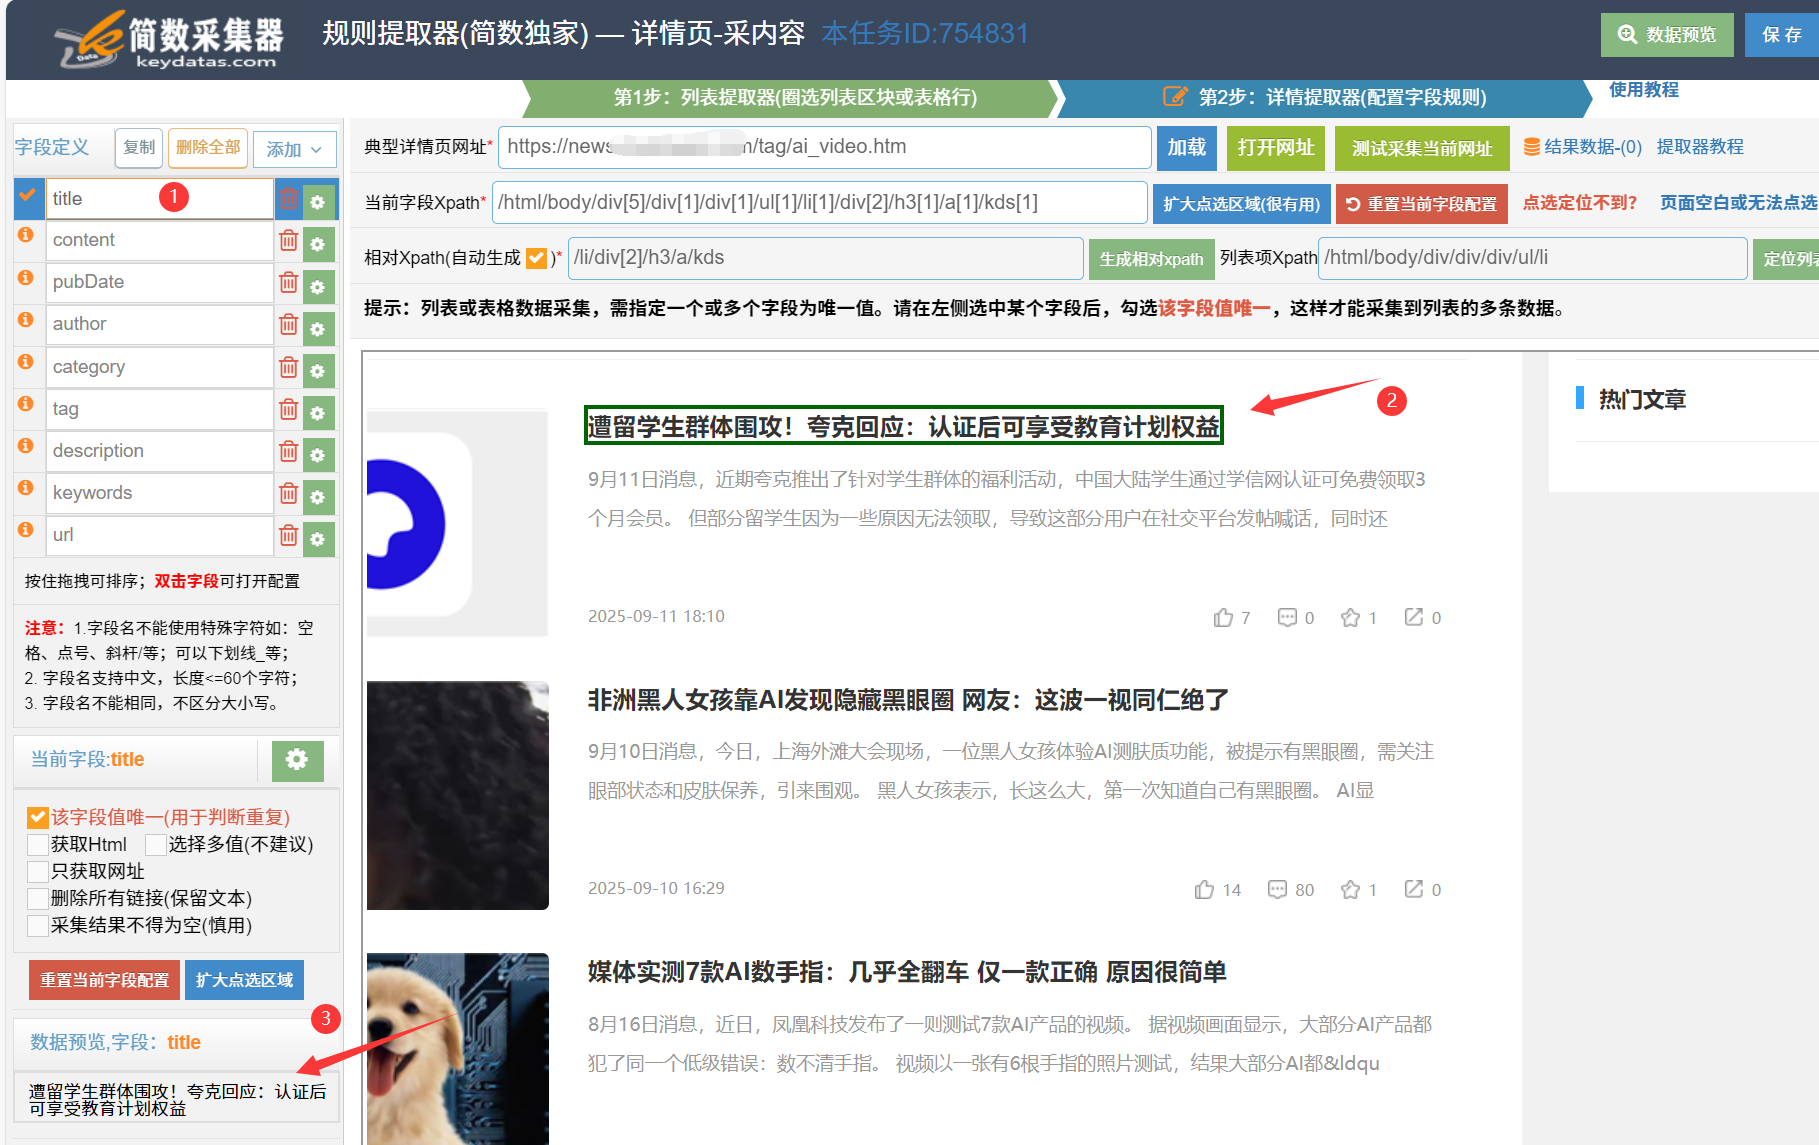
Task: Delete the keywords field with trash icon
Action: pos(288,493)
